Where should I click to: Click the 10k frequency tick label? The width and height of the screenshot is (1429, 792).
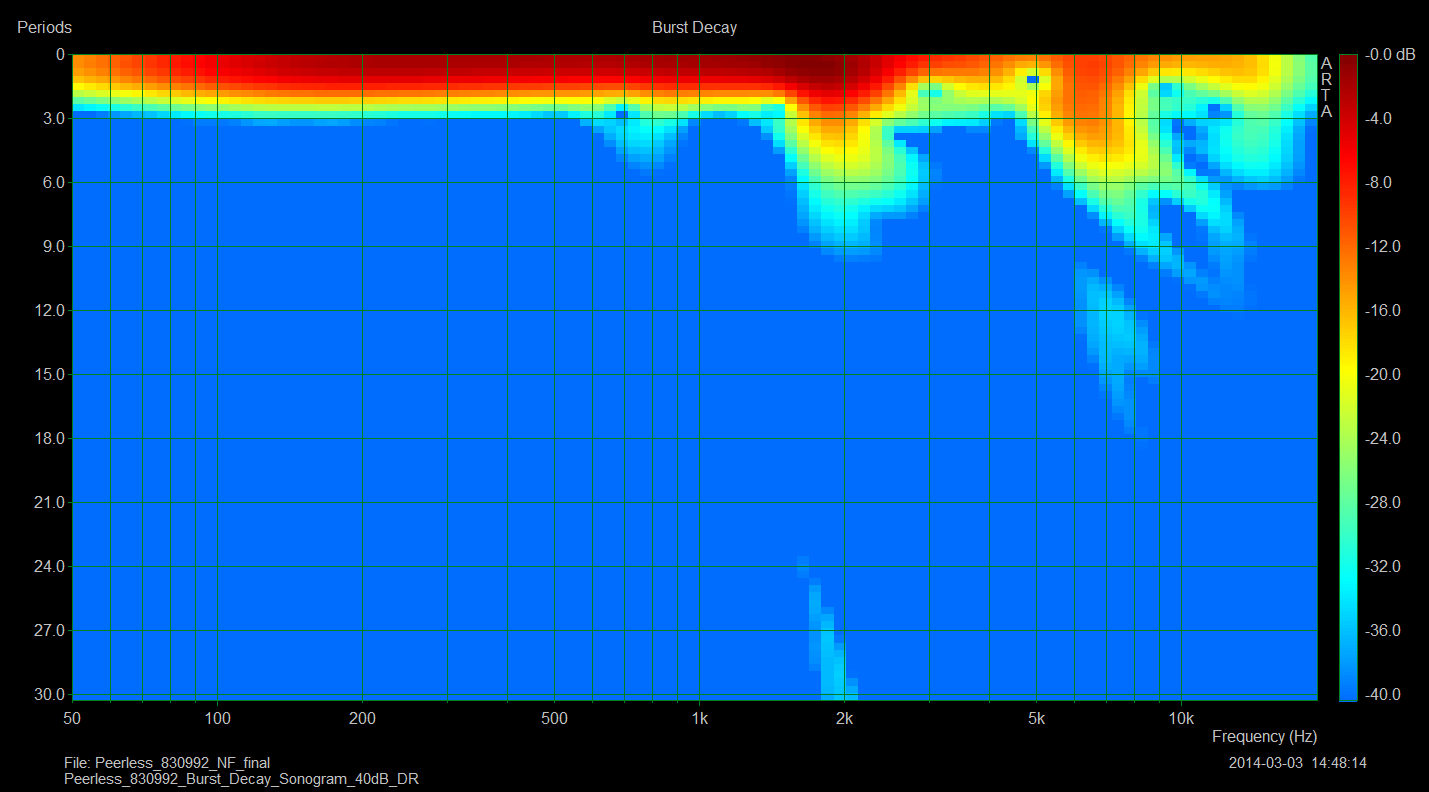1181,719
